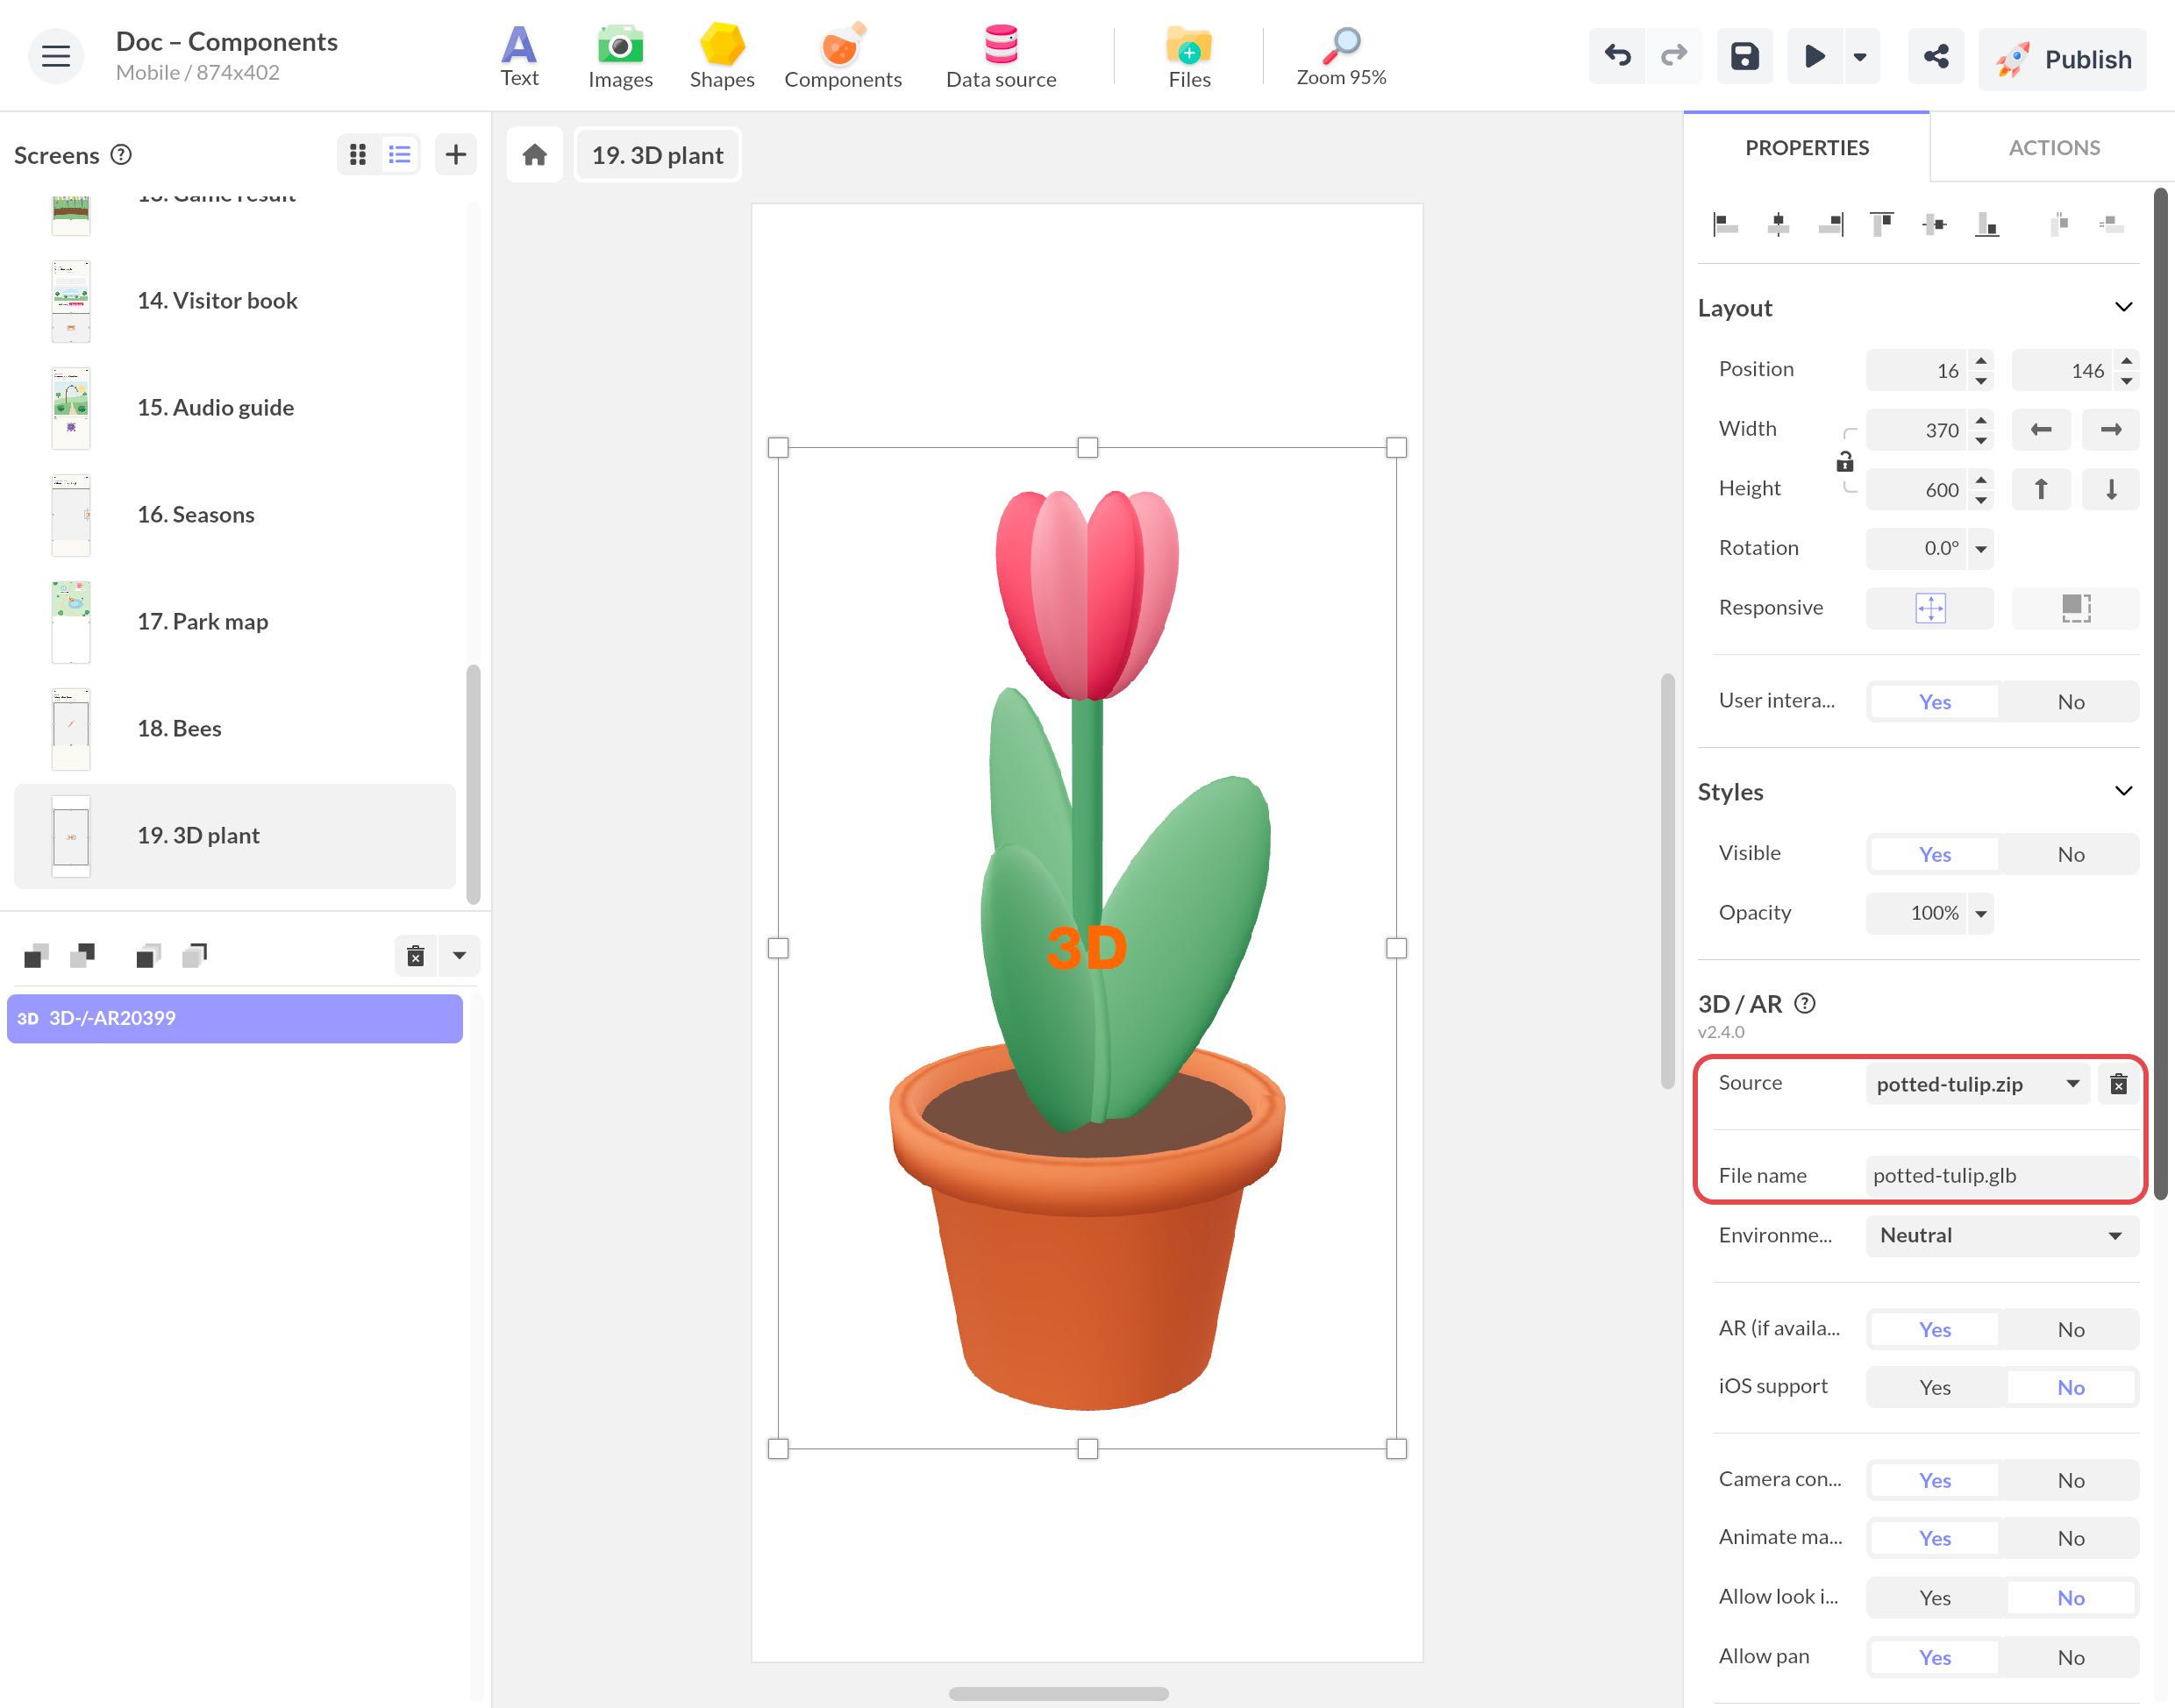Redo the last action
This screenshot has width=2175, height=1708.
click(1673, 56)
